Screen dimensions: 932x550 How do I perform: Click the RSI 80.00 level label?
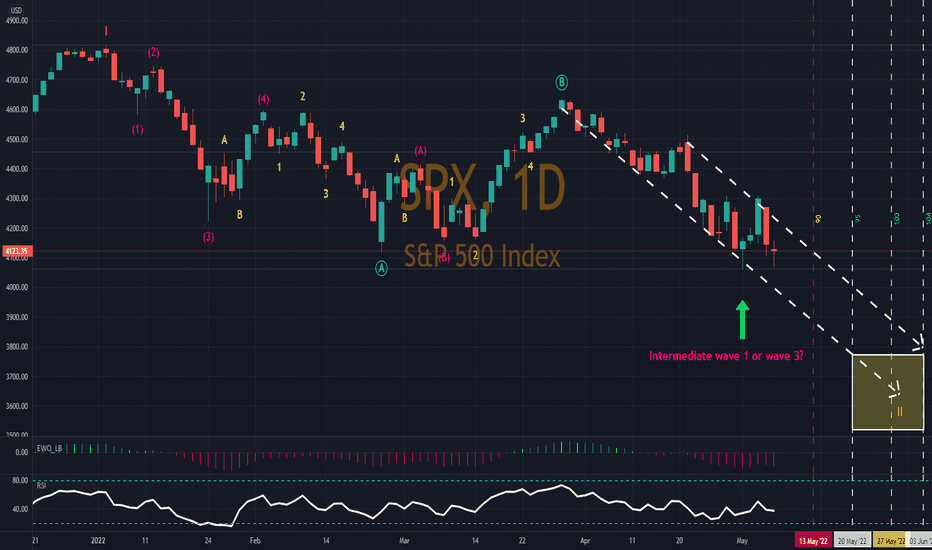click(20, 480)
